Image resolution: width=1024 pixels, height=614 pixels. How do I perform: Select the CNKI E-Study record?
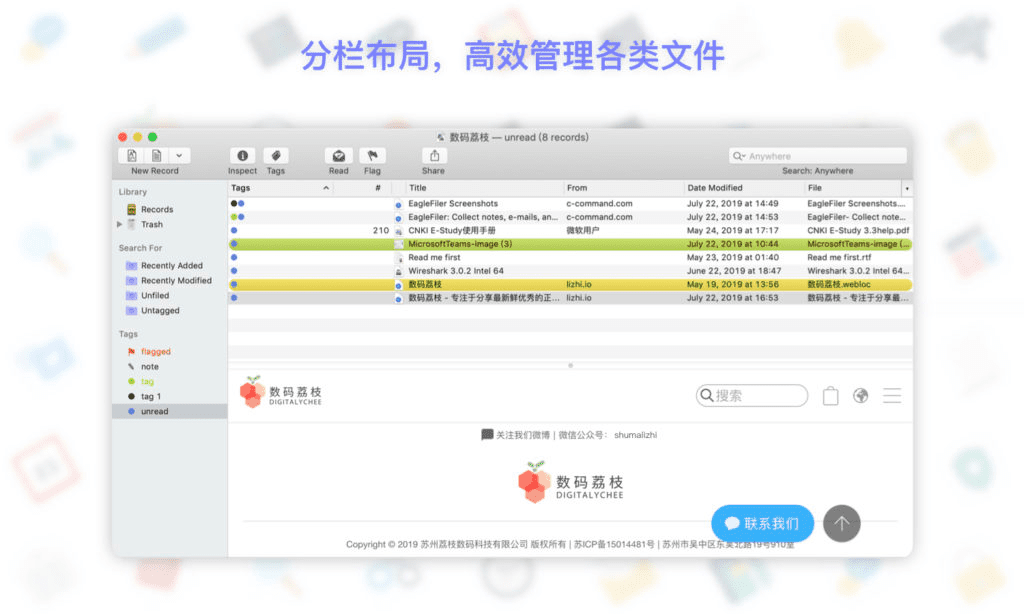pos(570,231)
